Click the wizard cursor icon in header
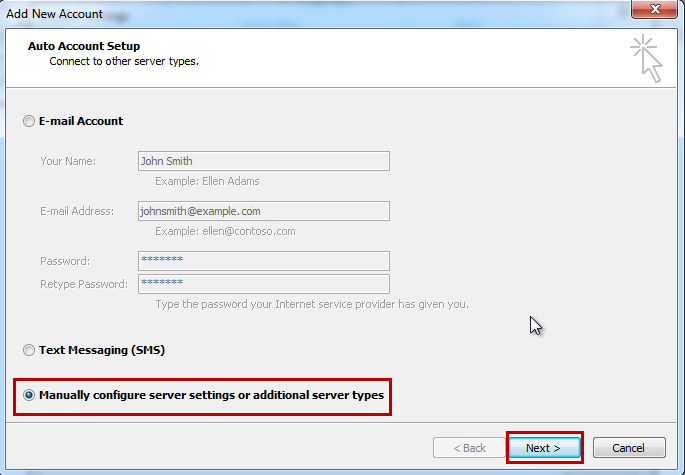This screenshot has height=475, width=685. coord(645,59)
